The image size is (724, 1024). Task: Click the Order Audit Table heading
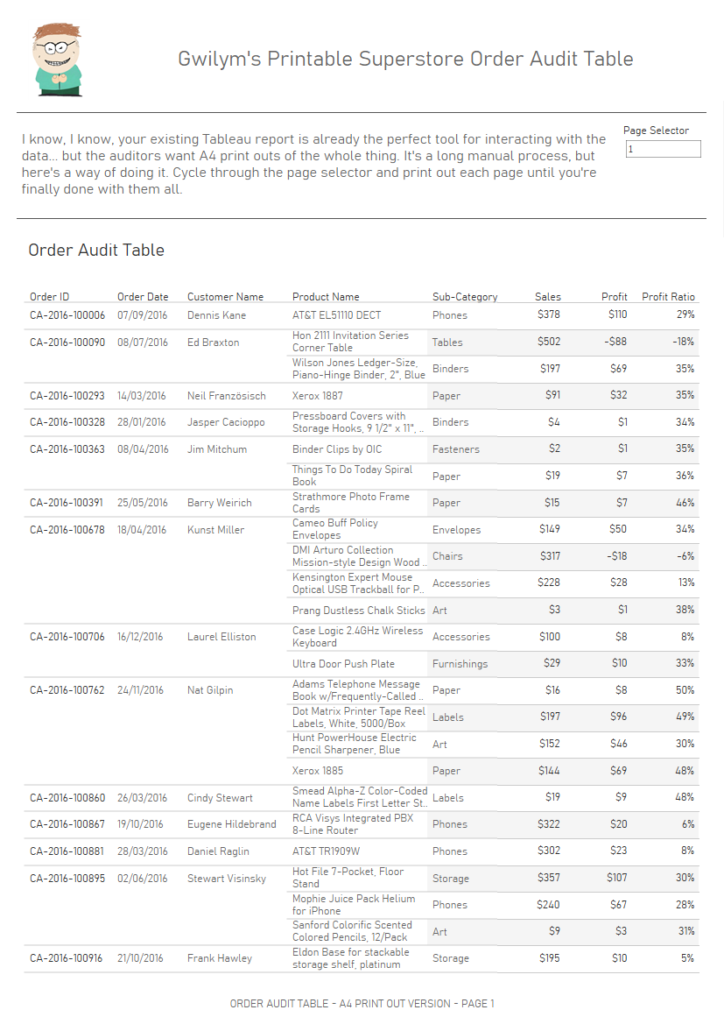tap(96, 250)
